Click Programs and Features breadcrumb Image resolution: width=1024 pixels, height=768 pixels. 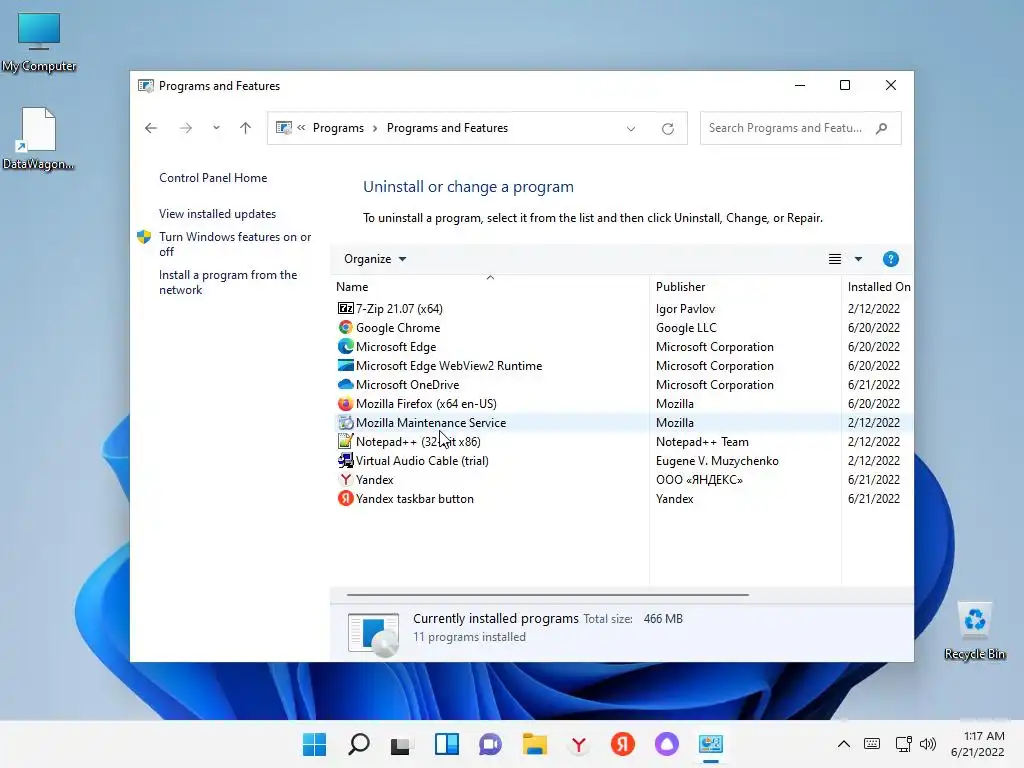(447, 128)
